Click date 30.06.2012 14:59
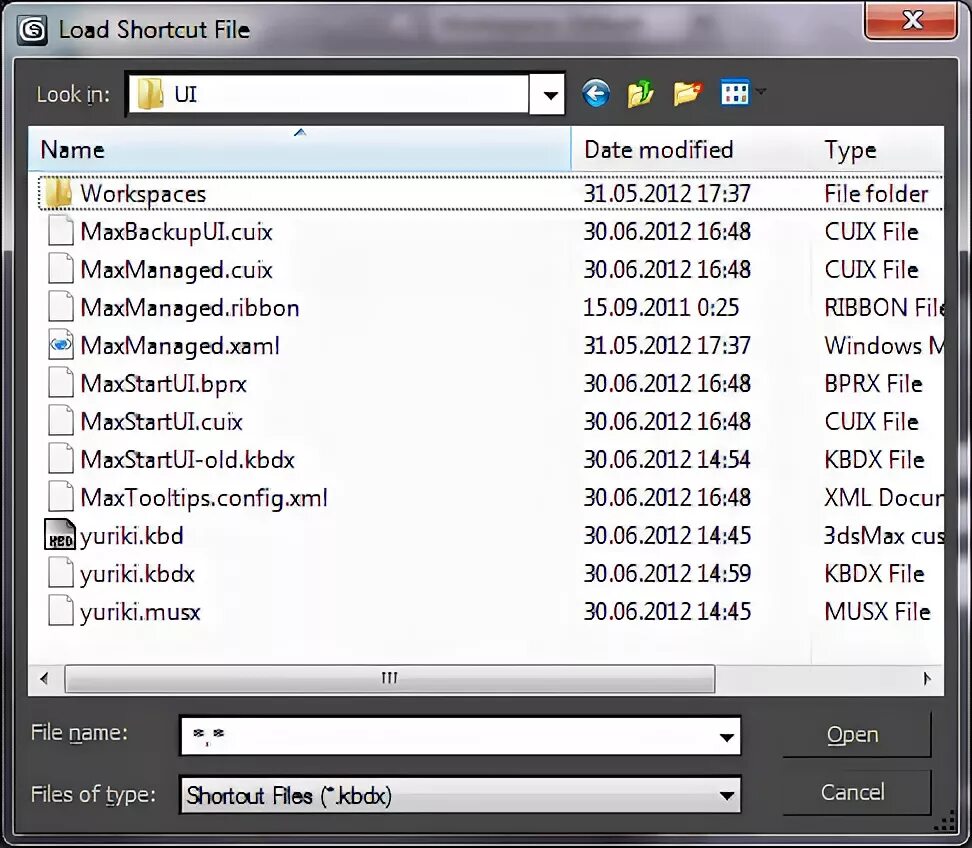This screenshot has width=972, height=848. click(667, 573)
